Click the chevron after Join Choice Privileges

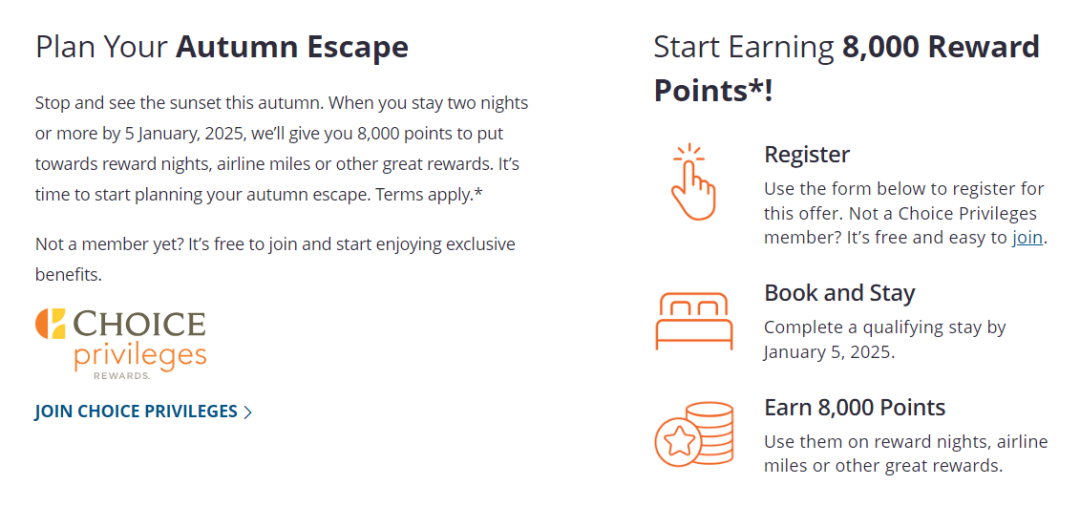[x=248, y=413]
